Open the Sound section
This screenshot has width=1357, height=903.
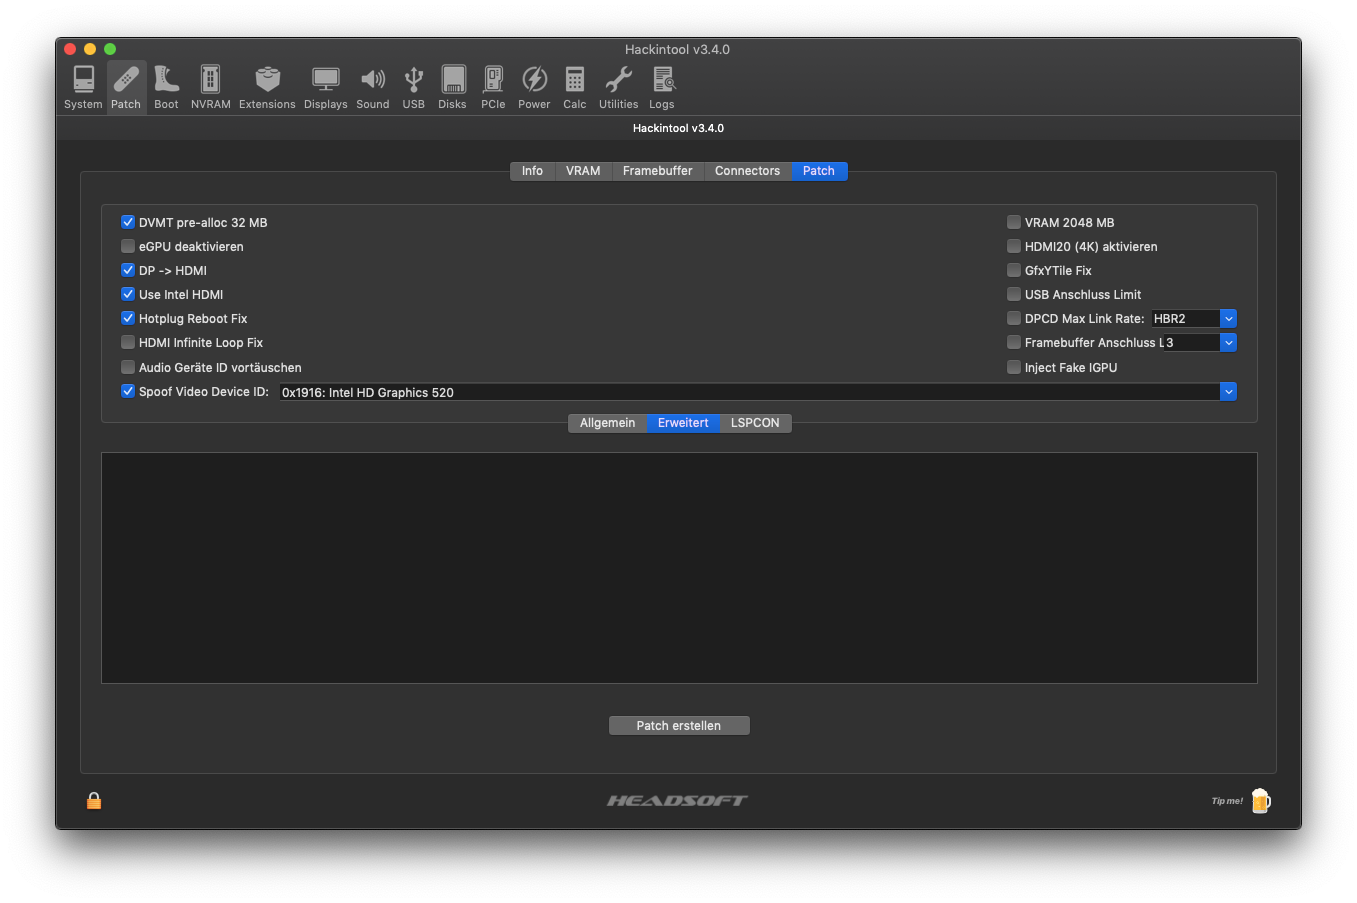click(373, 87)
